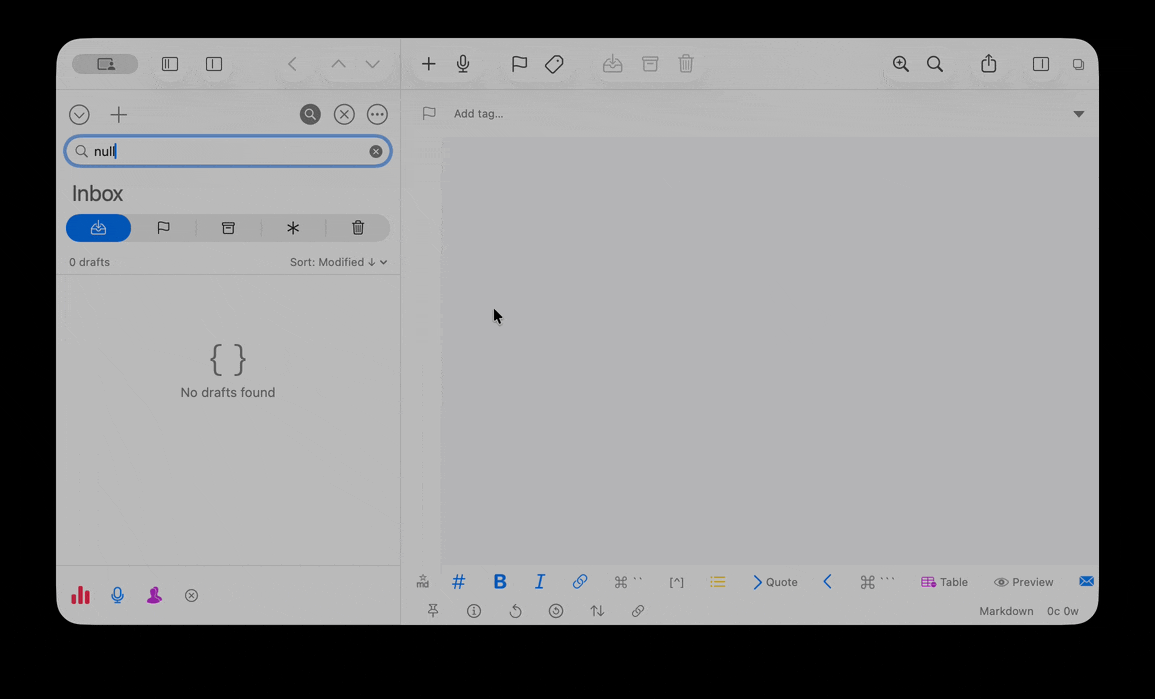Go back with the left chevron
This screenshot has width=1155, height=699.
click(x=292, y=64)
